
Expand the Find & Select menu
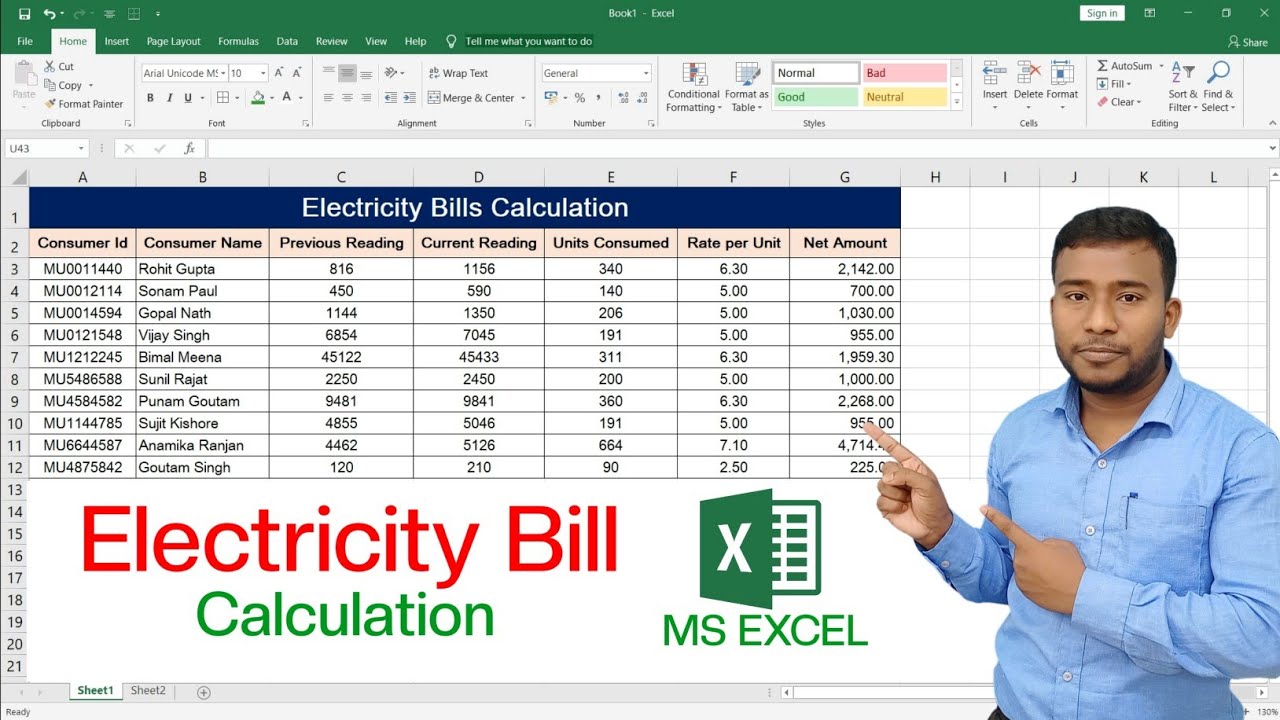click(x=1218, y=87)
